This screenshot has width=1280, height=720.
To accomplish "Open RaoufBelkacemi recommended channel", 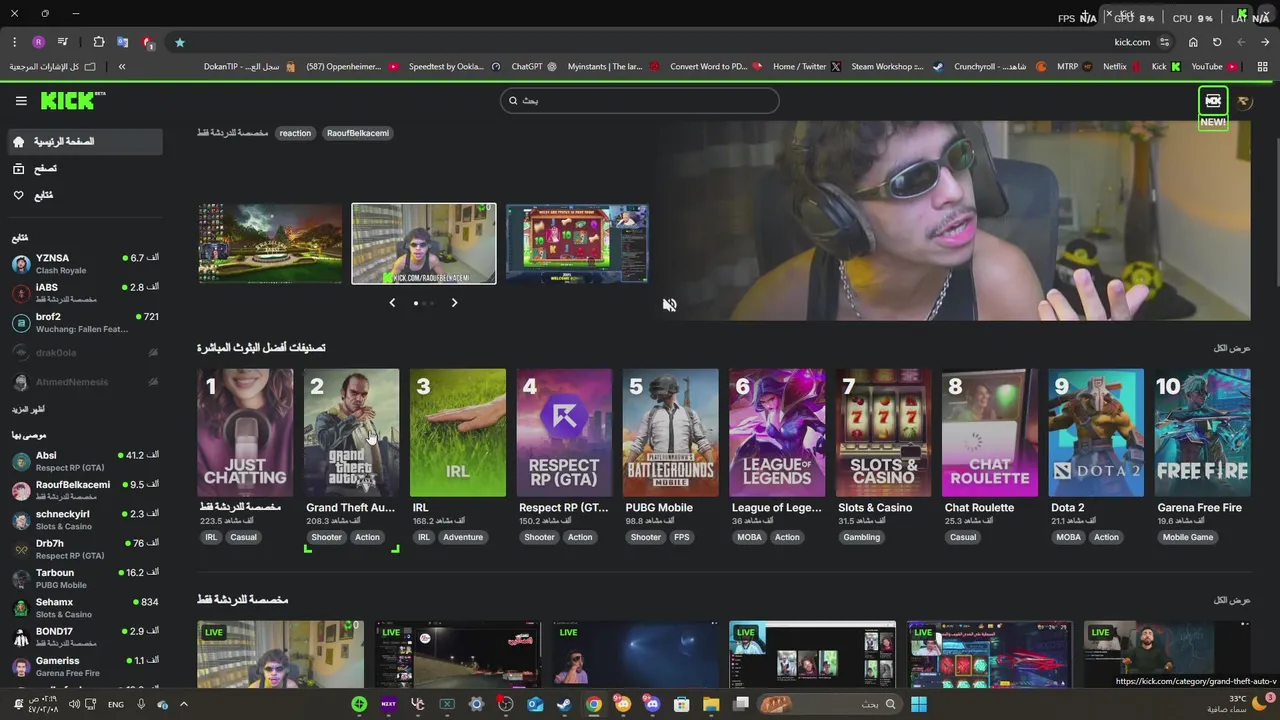I will tap(84, 490).
